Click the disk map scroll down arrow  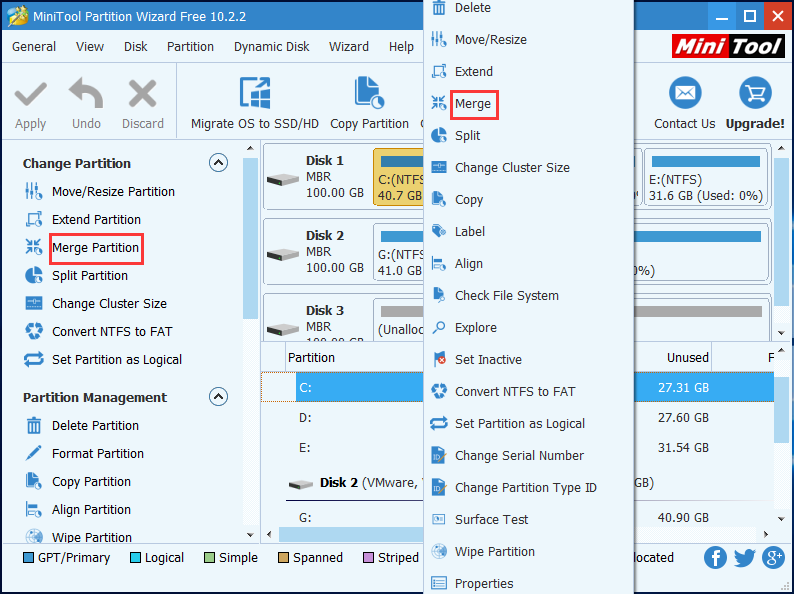781,333
